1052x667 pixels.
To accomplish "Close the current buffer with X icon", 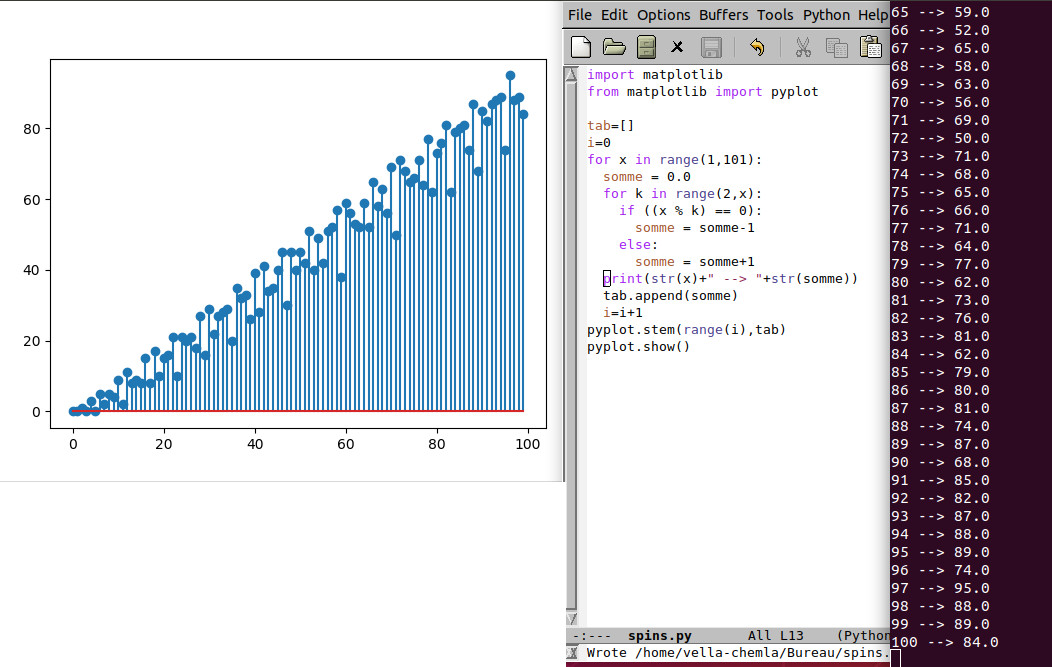I will pos(677,47).
